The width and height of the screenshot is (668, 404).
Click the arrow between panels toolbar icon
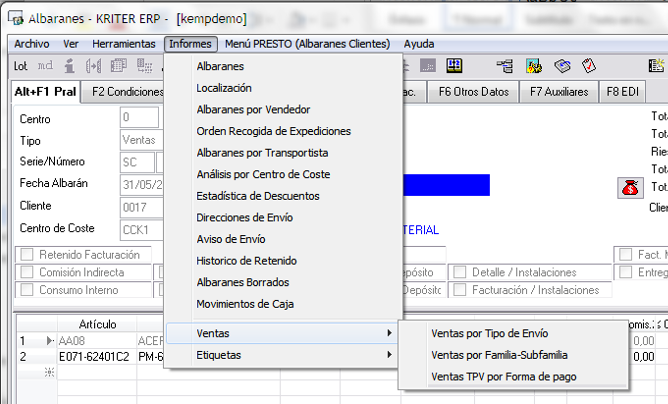(93, 66)
